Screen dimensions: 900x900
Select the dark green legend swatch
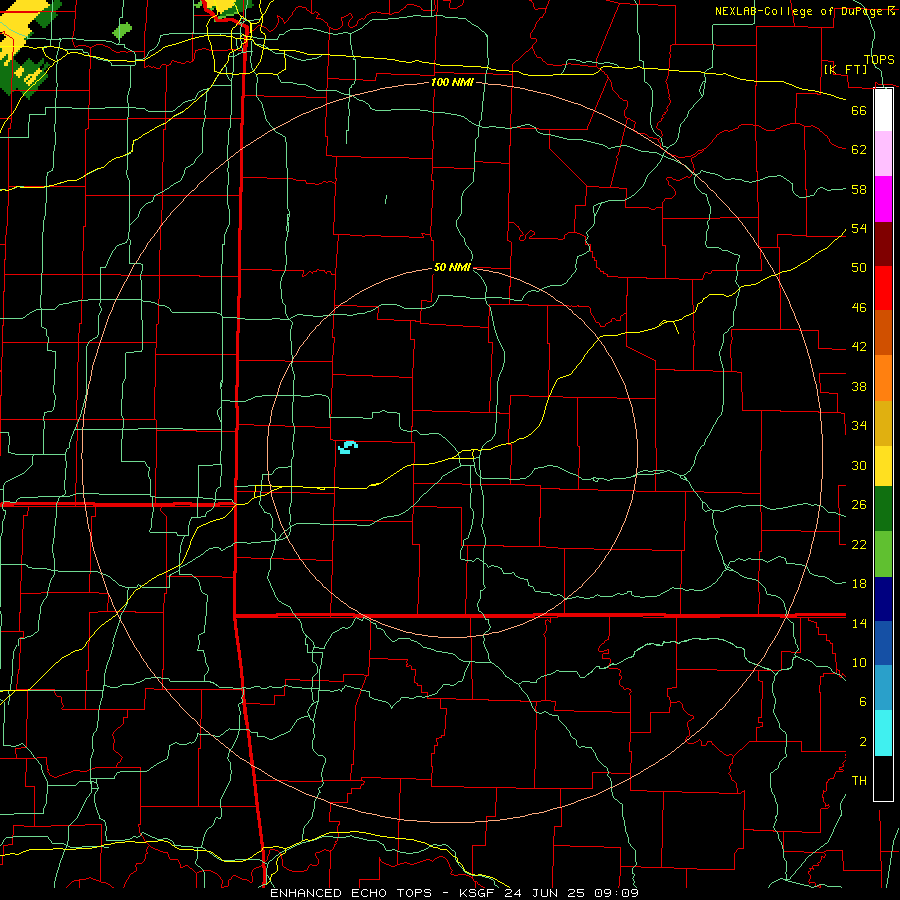883,509
